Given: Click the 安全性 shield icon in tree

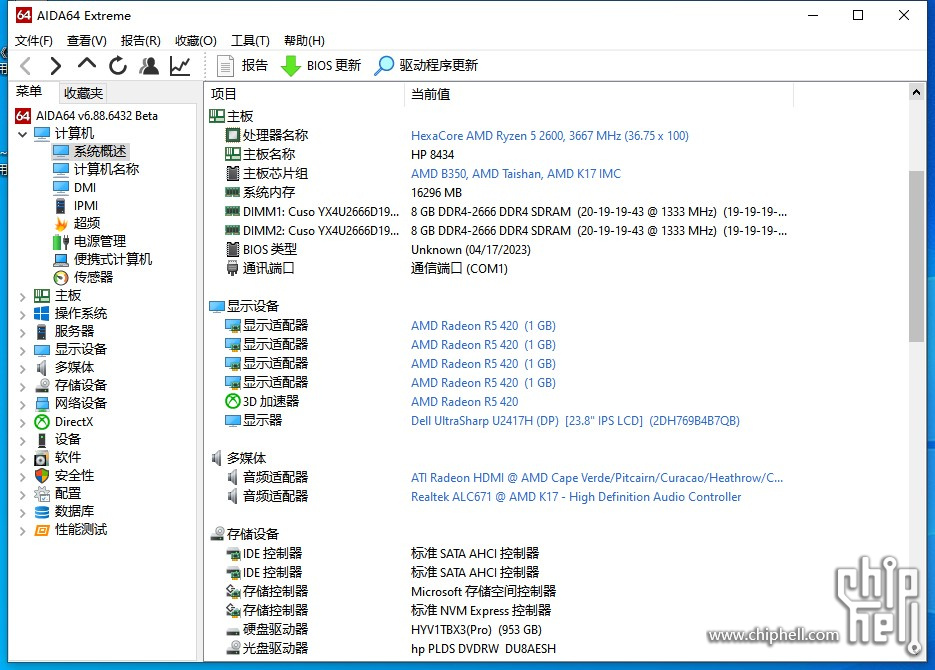Looking at the screenshot, I should coord(42,476).
